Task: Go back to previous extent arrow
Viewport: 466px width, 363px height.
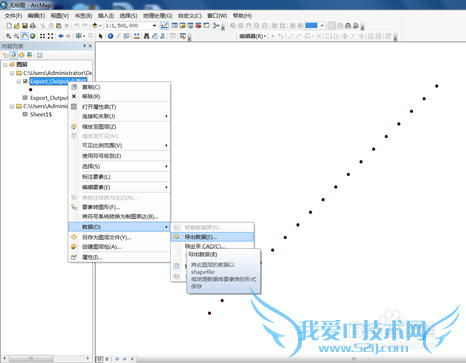Action: (61, 36)
